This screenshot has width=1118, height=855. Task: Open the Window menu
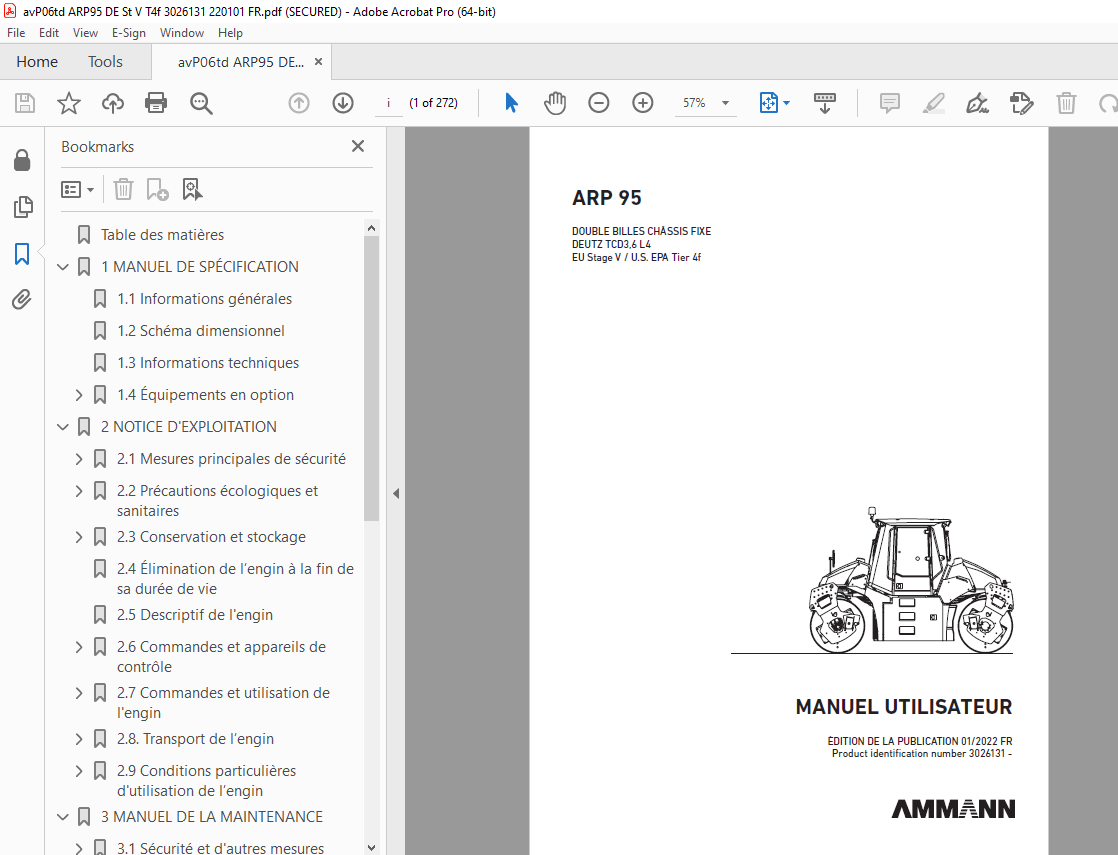182,33
